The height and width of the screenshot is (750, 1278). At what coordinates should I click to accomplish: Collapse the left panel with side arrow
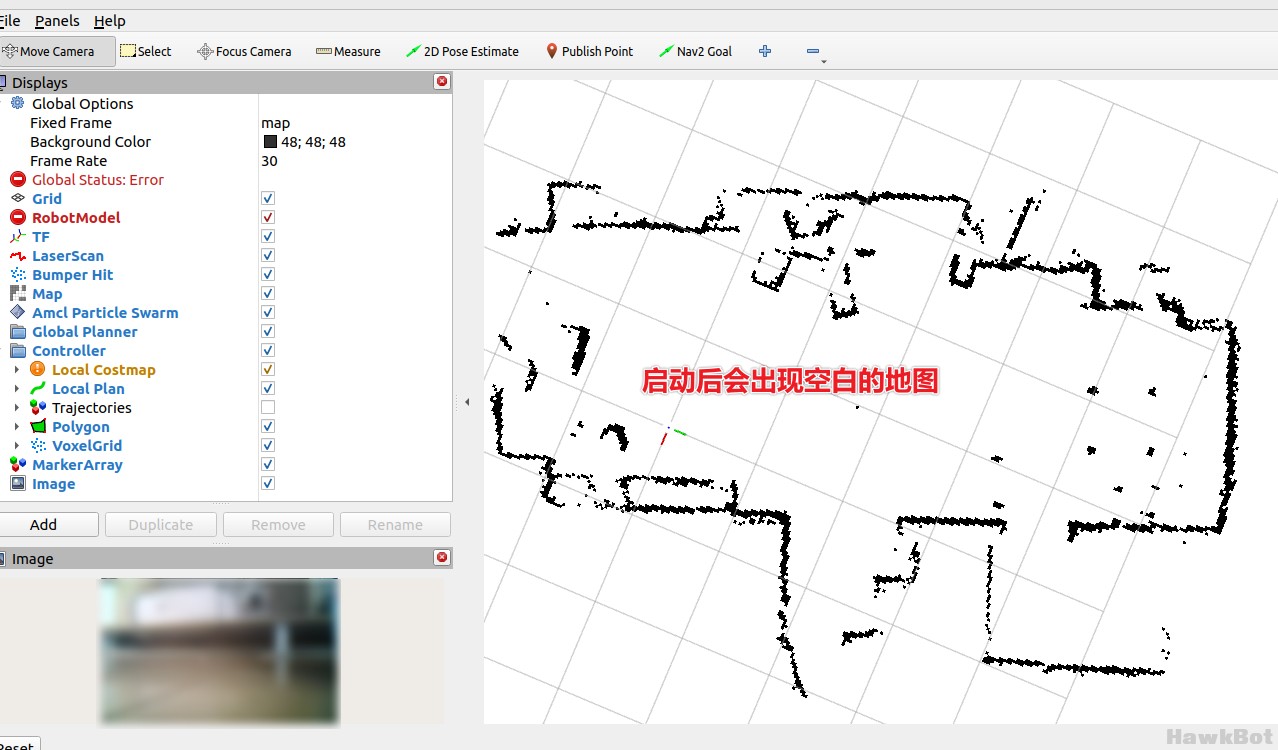[x=467, y=402]
